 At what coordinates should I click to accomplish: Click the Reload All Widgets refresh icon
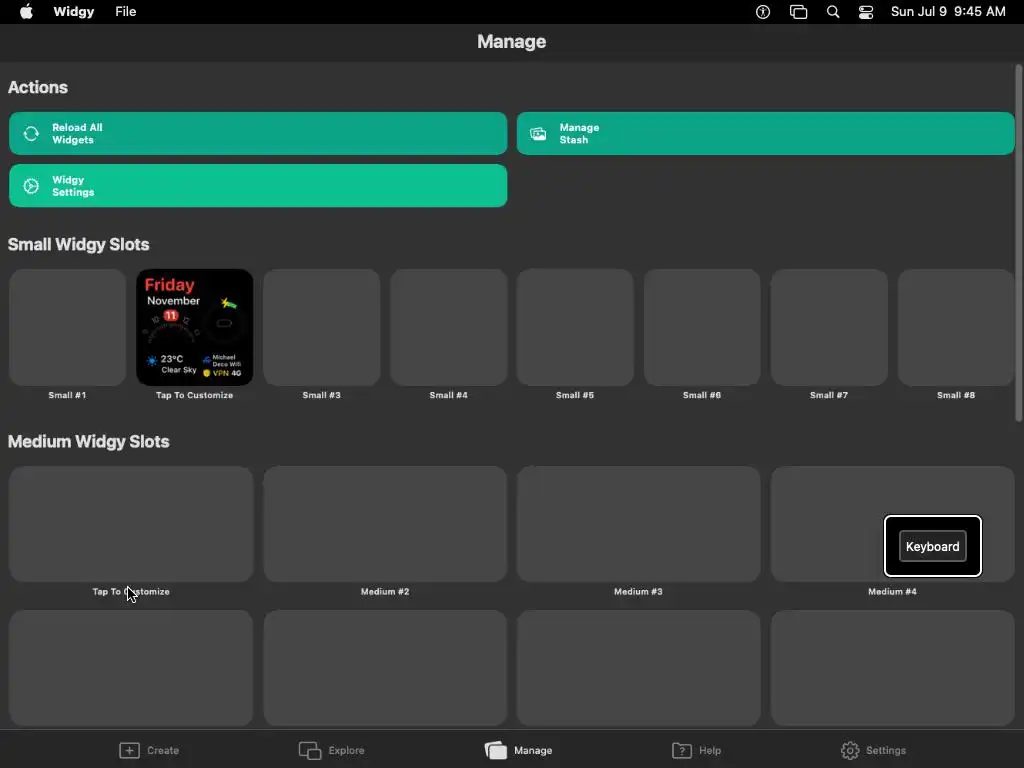coord(31,134)
